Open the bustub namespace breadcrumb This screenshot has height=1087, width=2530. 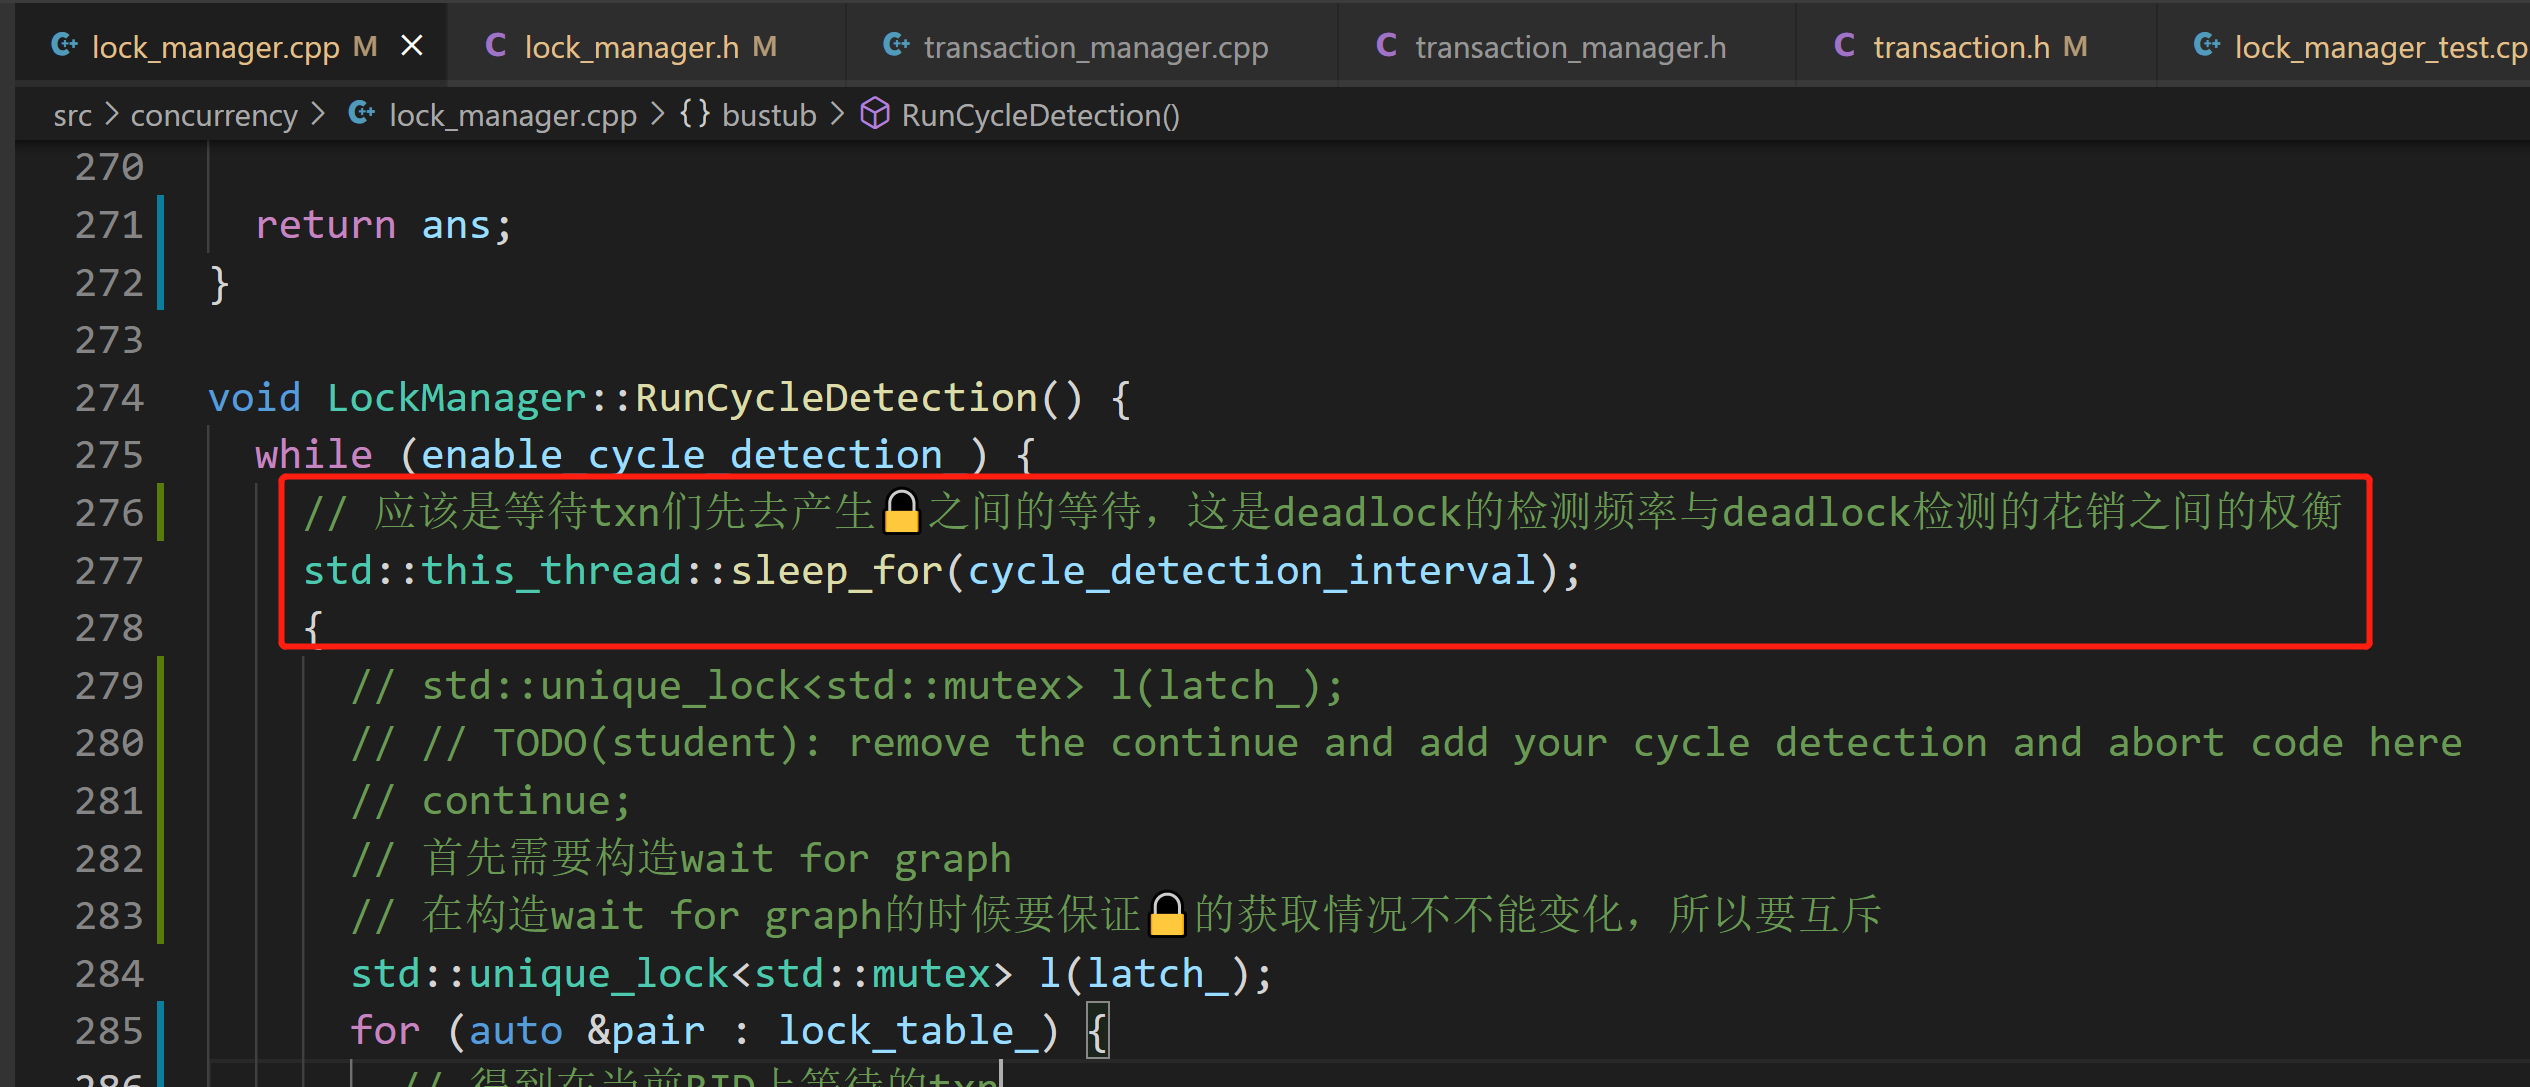pyautogui.click(x=769, y=116)
